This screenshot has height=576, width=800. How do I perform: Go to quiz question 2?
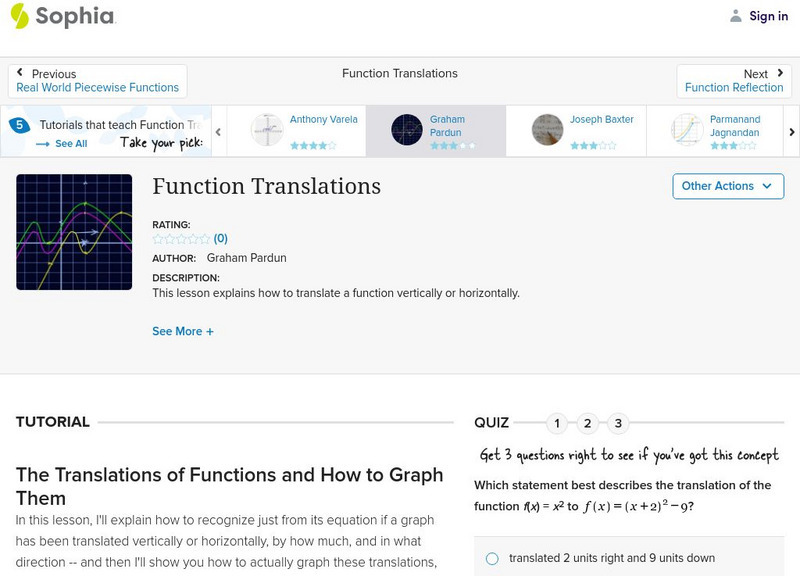[x=588, y=423]
